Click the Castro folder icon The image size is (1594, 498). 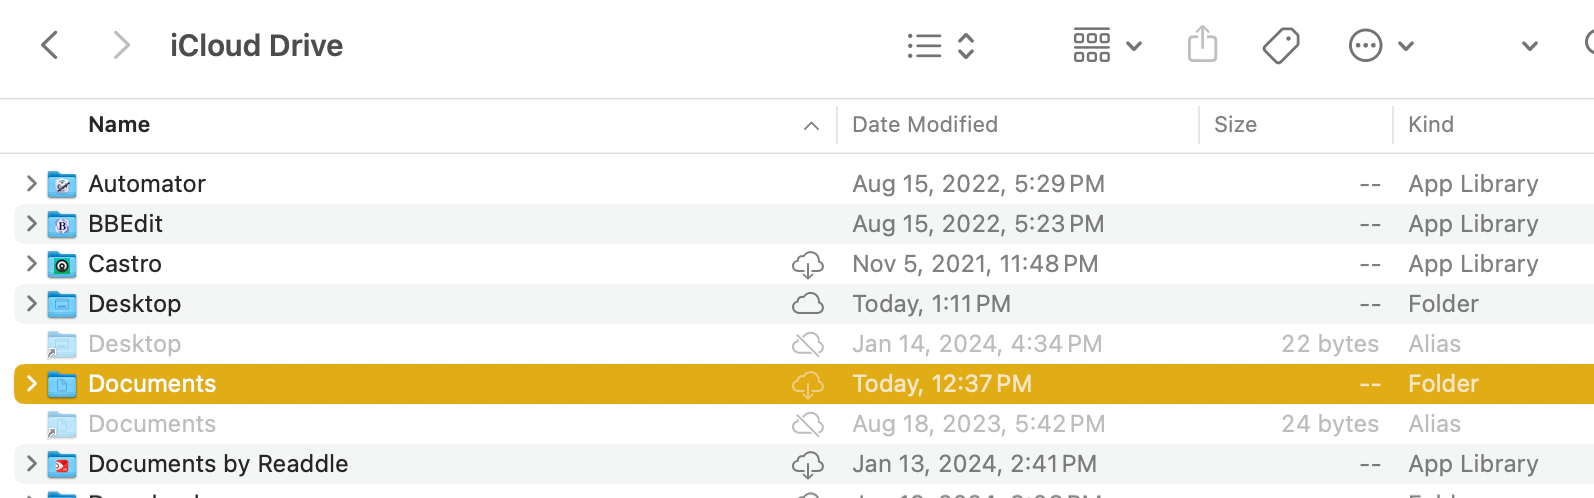point(62,264)
